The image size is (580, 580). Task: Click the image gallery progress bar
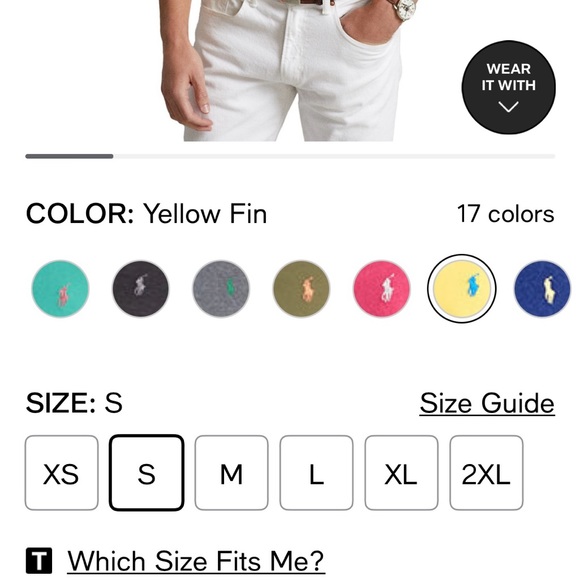(290, 156)
